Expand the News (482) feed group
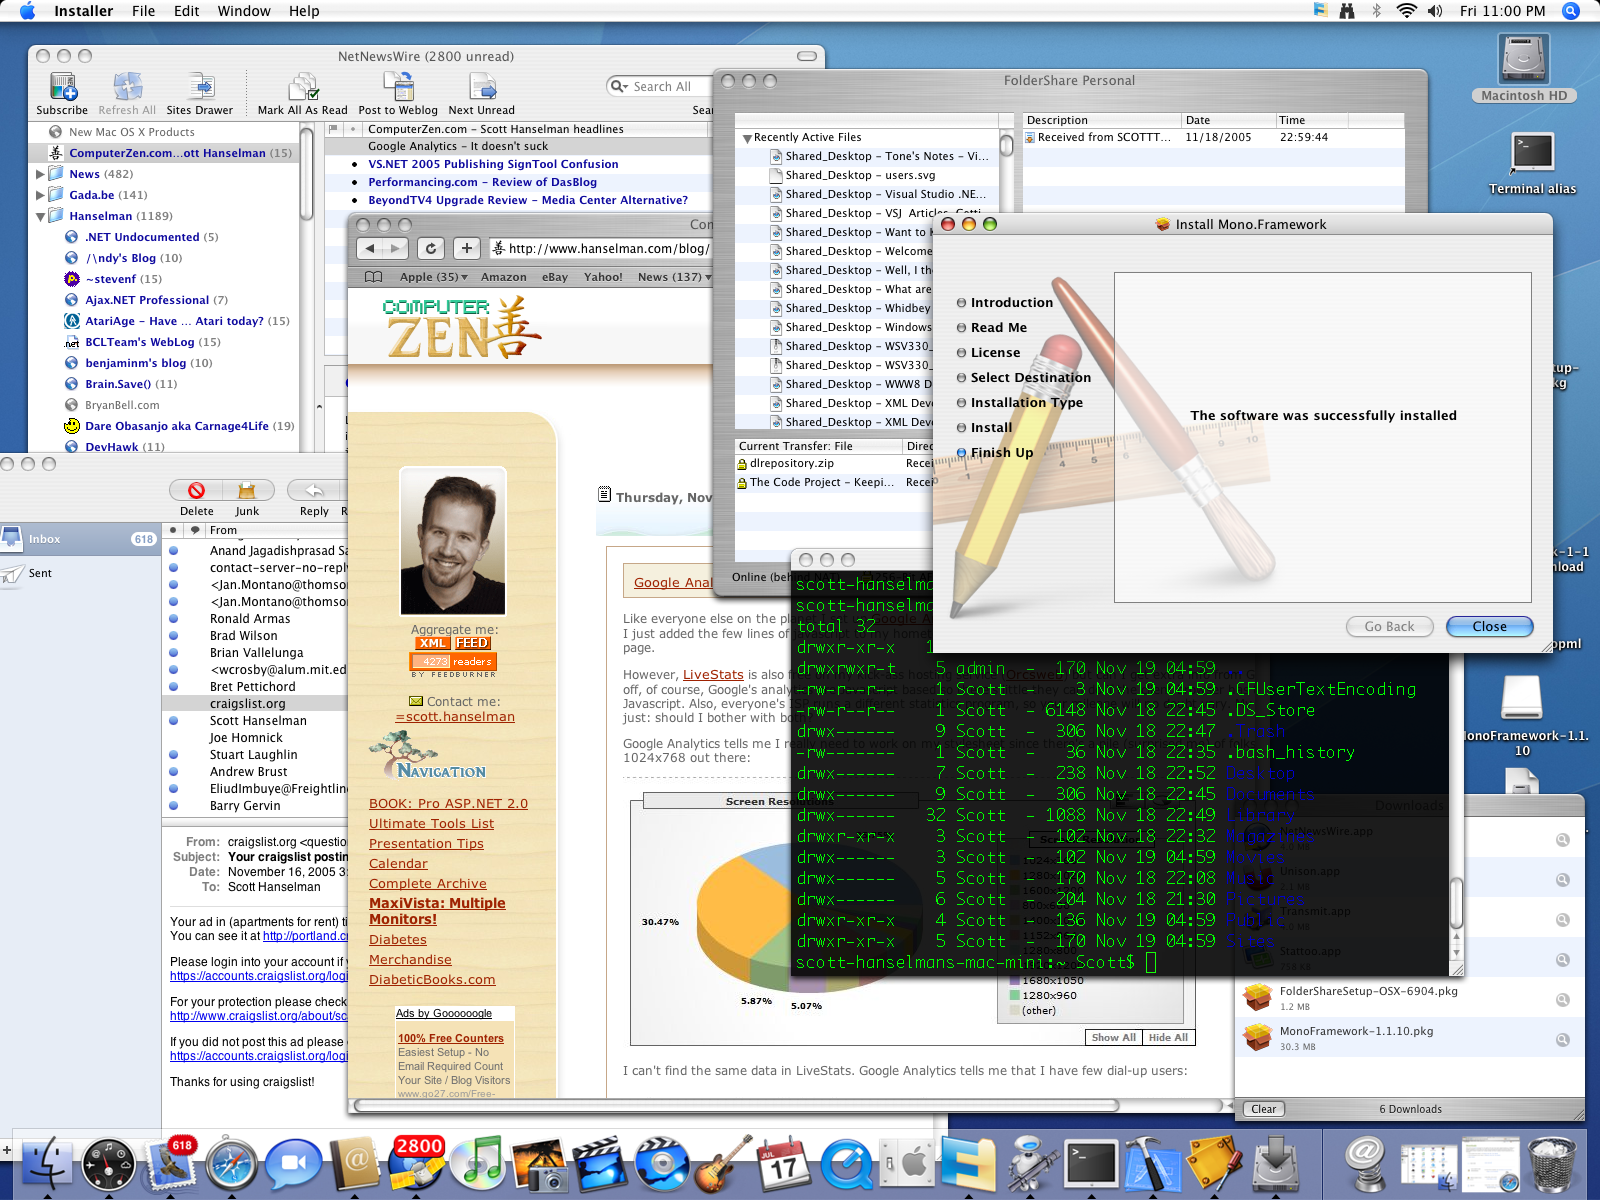 pos(41,174)
